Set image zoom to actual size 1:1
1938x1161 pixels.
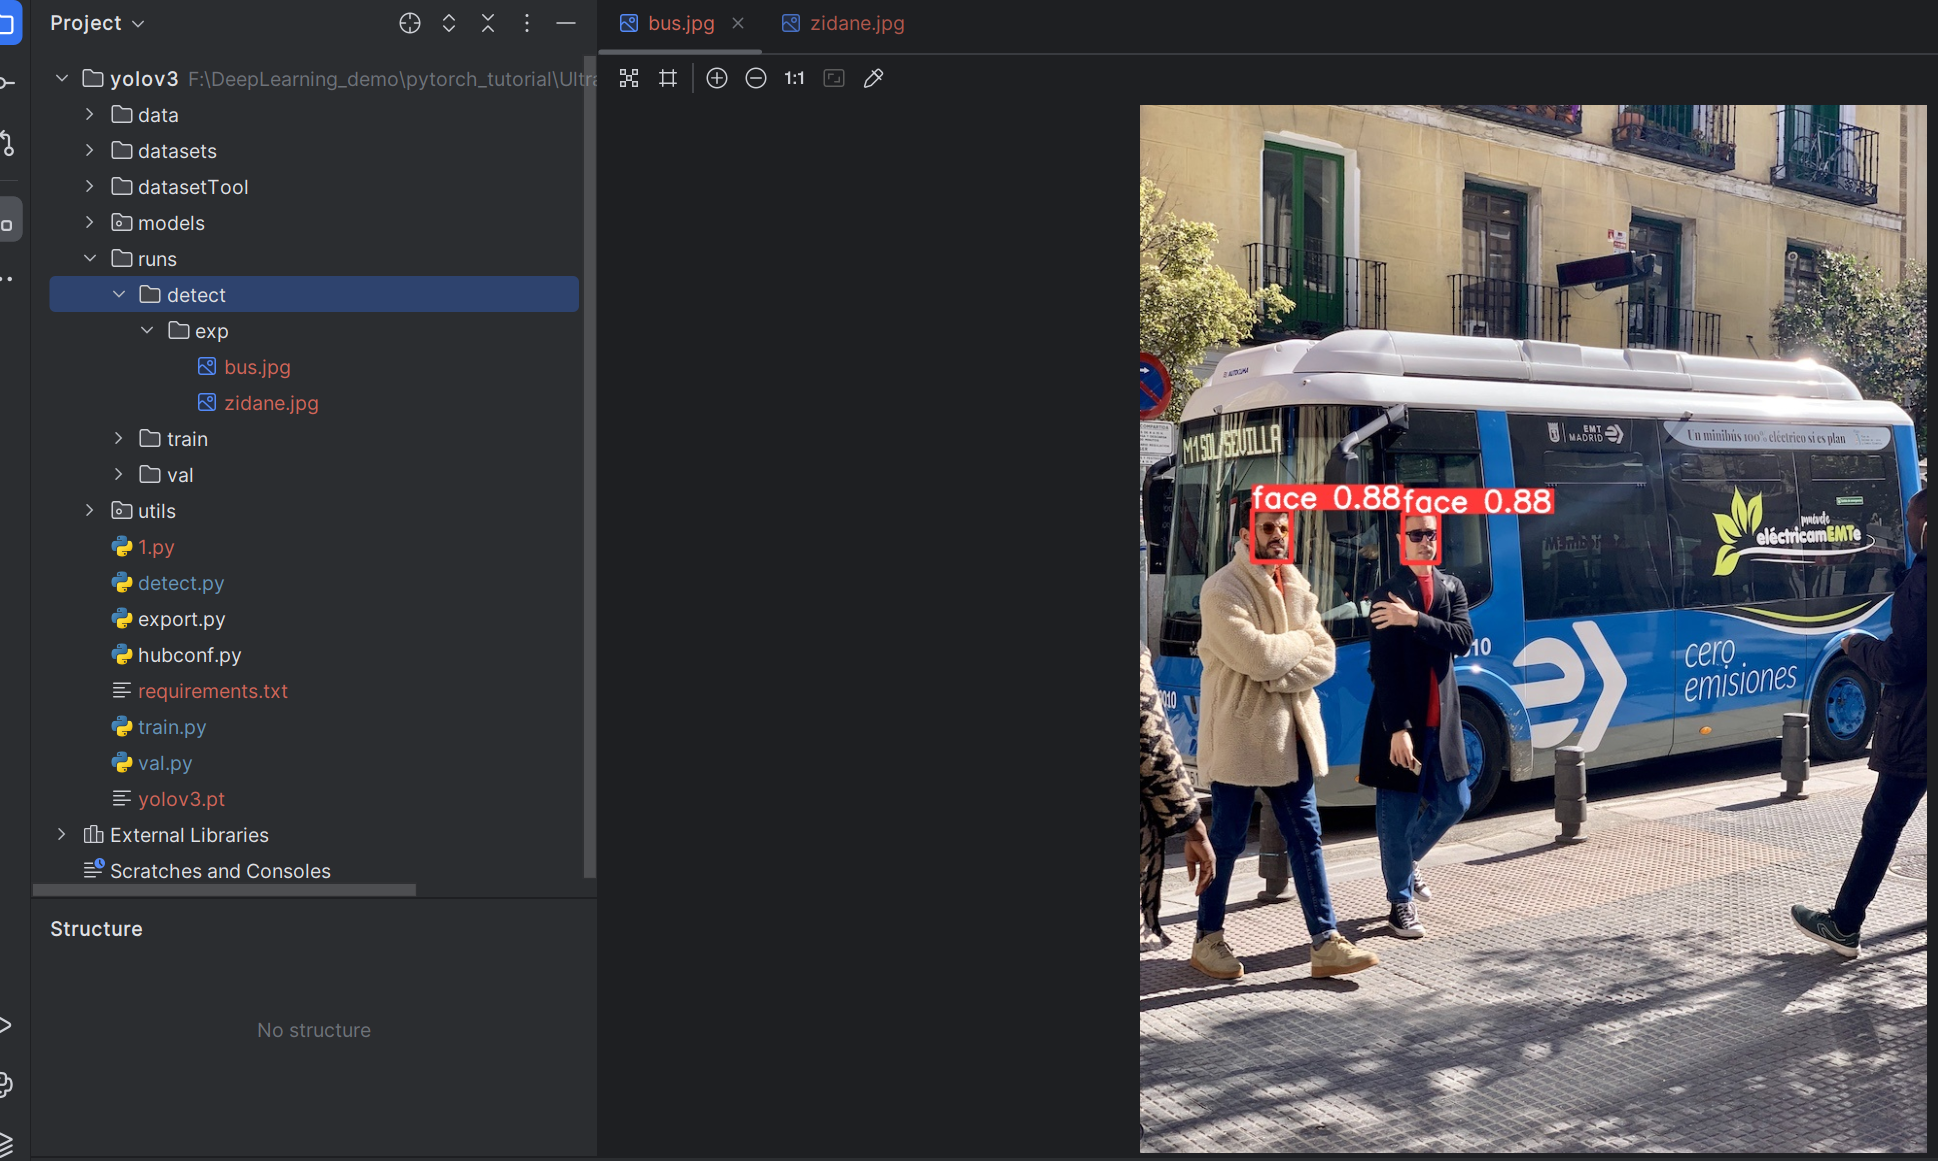(794, 78)
